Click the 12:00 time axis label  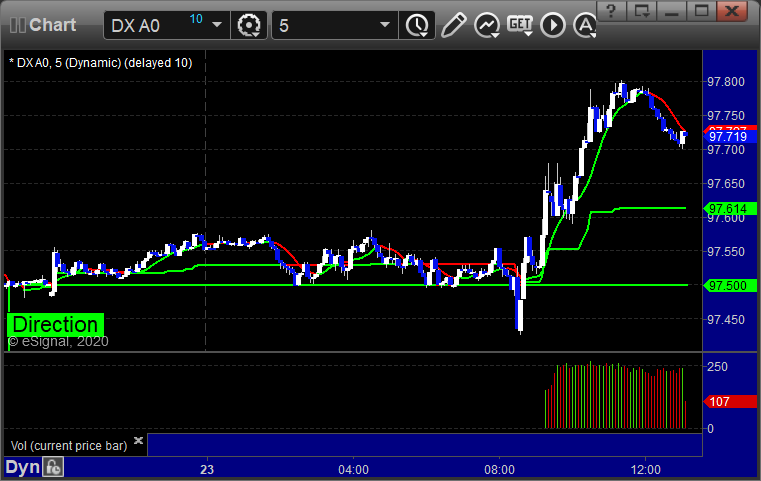click(645, 470)
